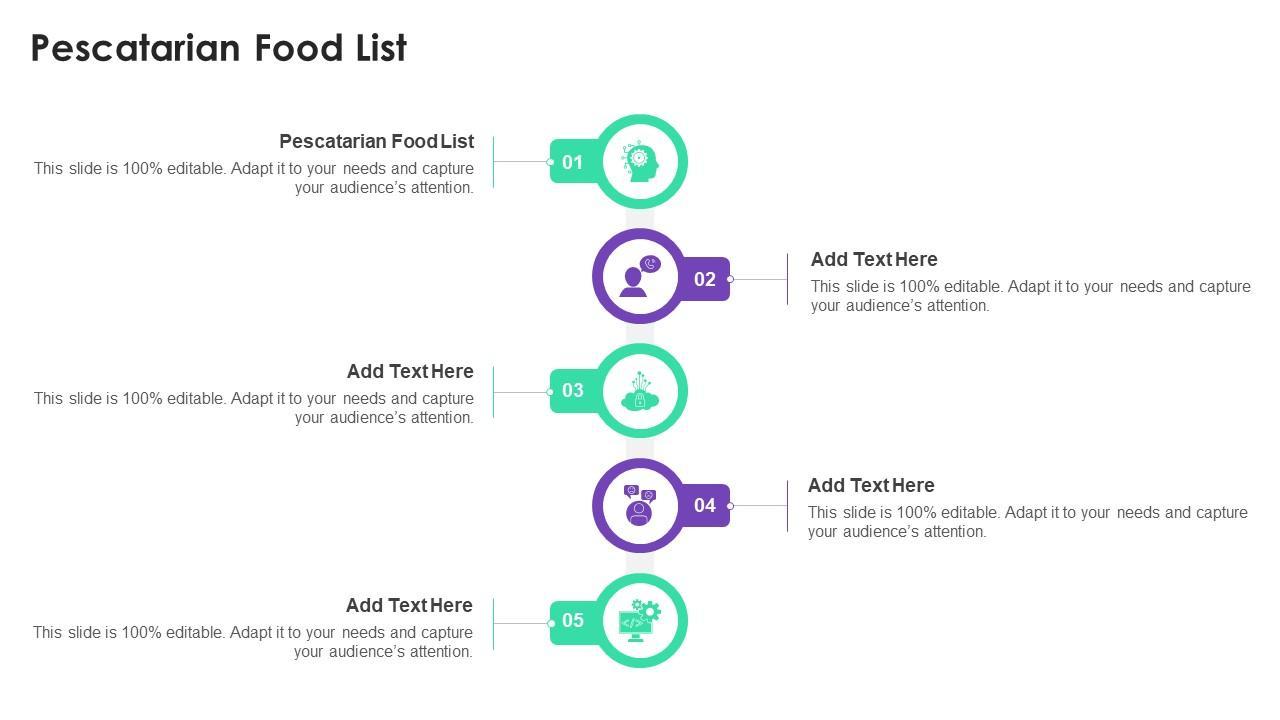Screen dimensions: 1280x720
Task: Click the Add Text Here heading for step 05
Action: point(409,605)
